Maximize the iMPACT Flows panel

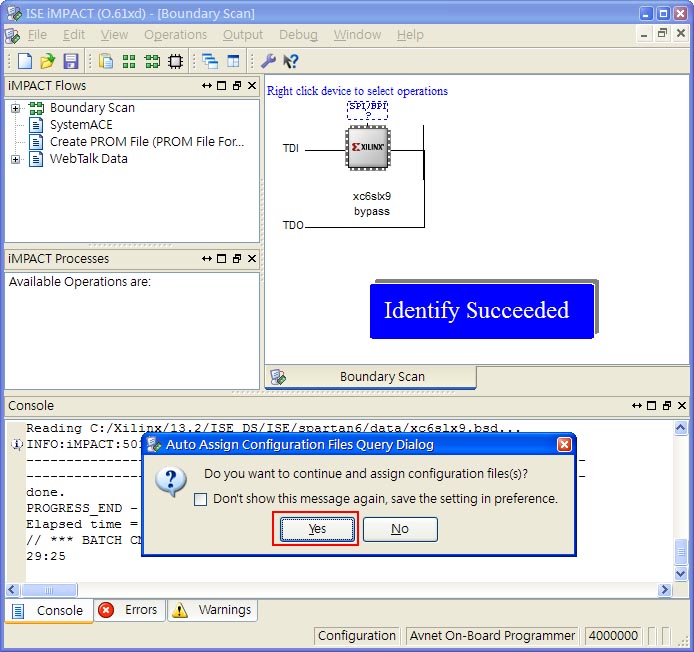pyautogui.click(x=222, y=85)
